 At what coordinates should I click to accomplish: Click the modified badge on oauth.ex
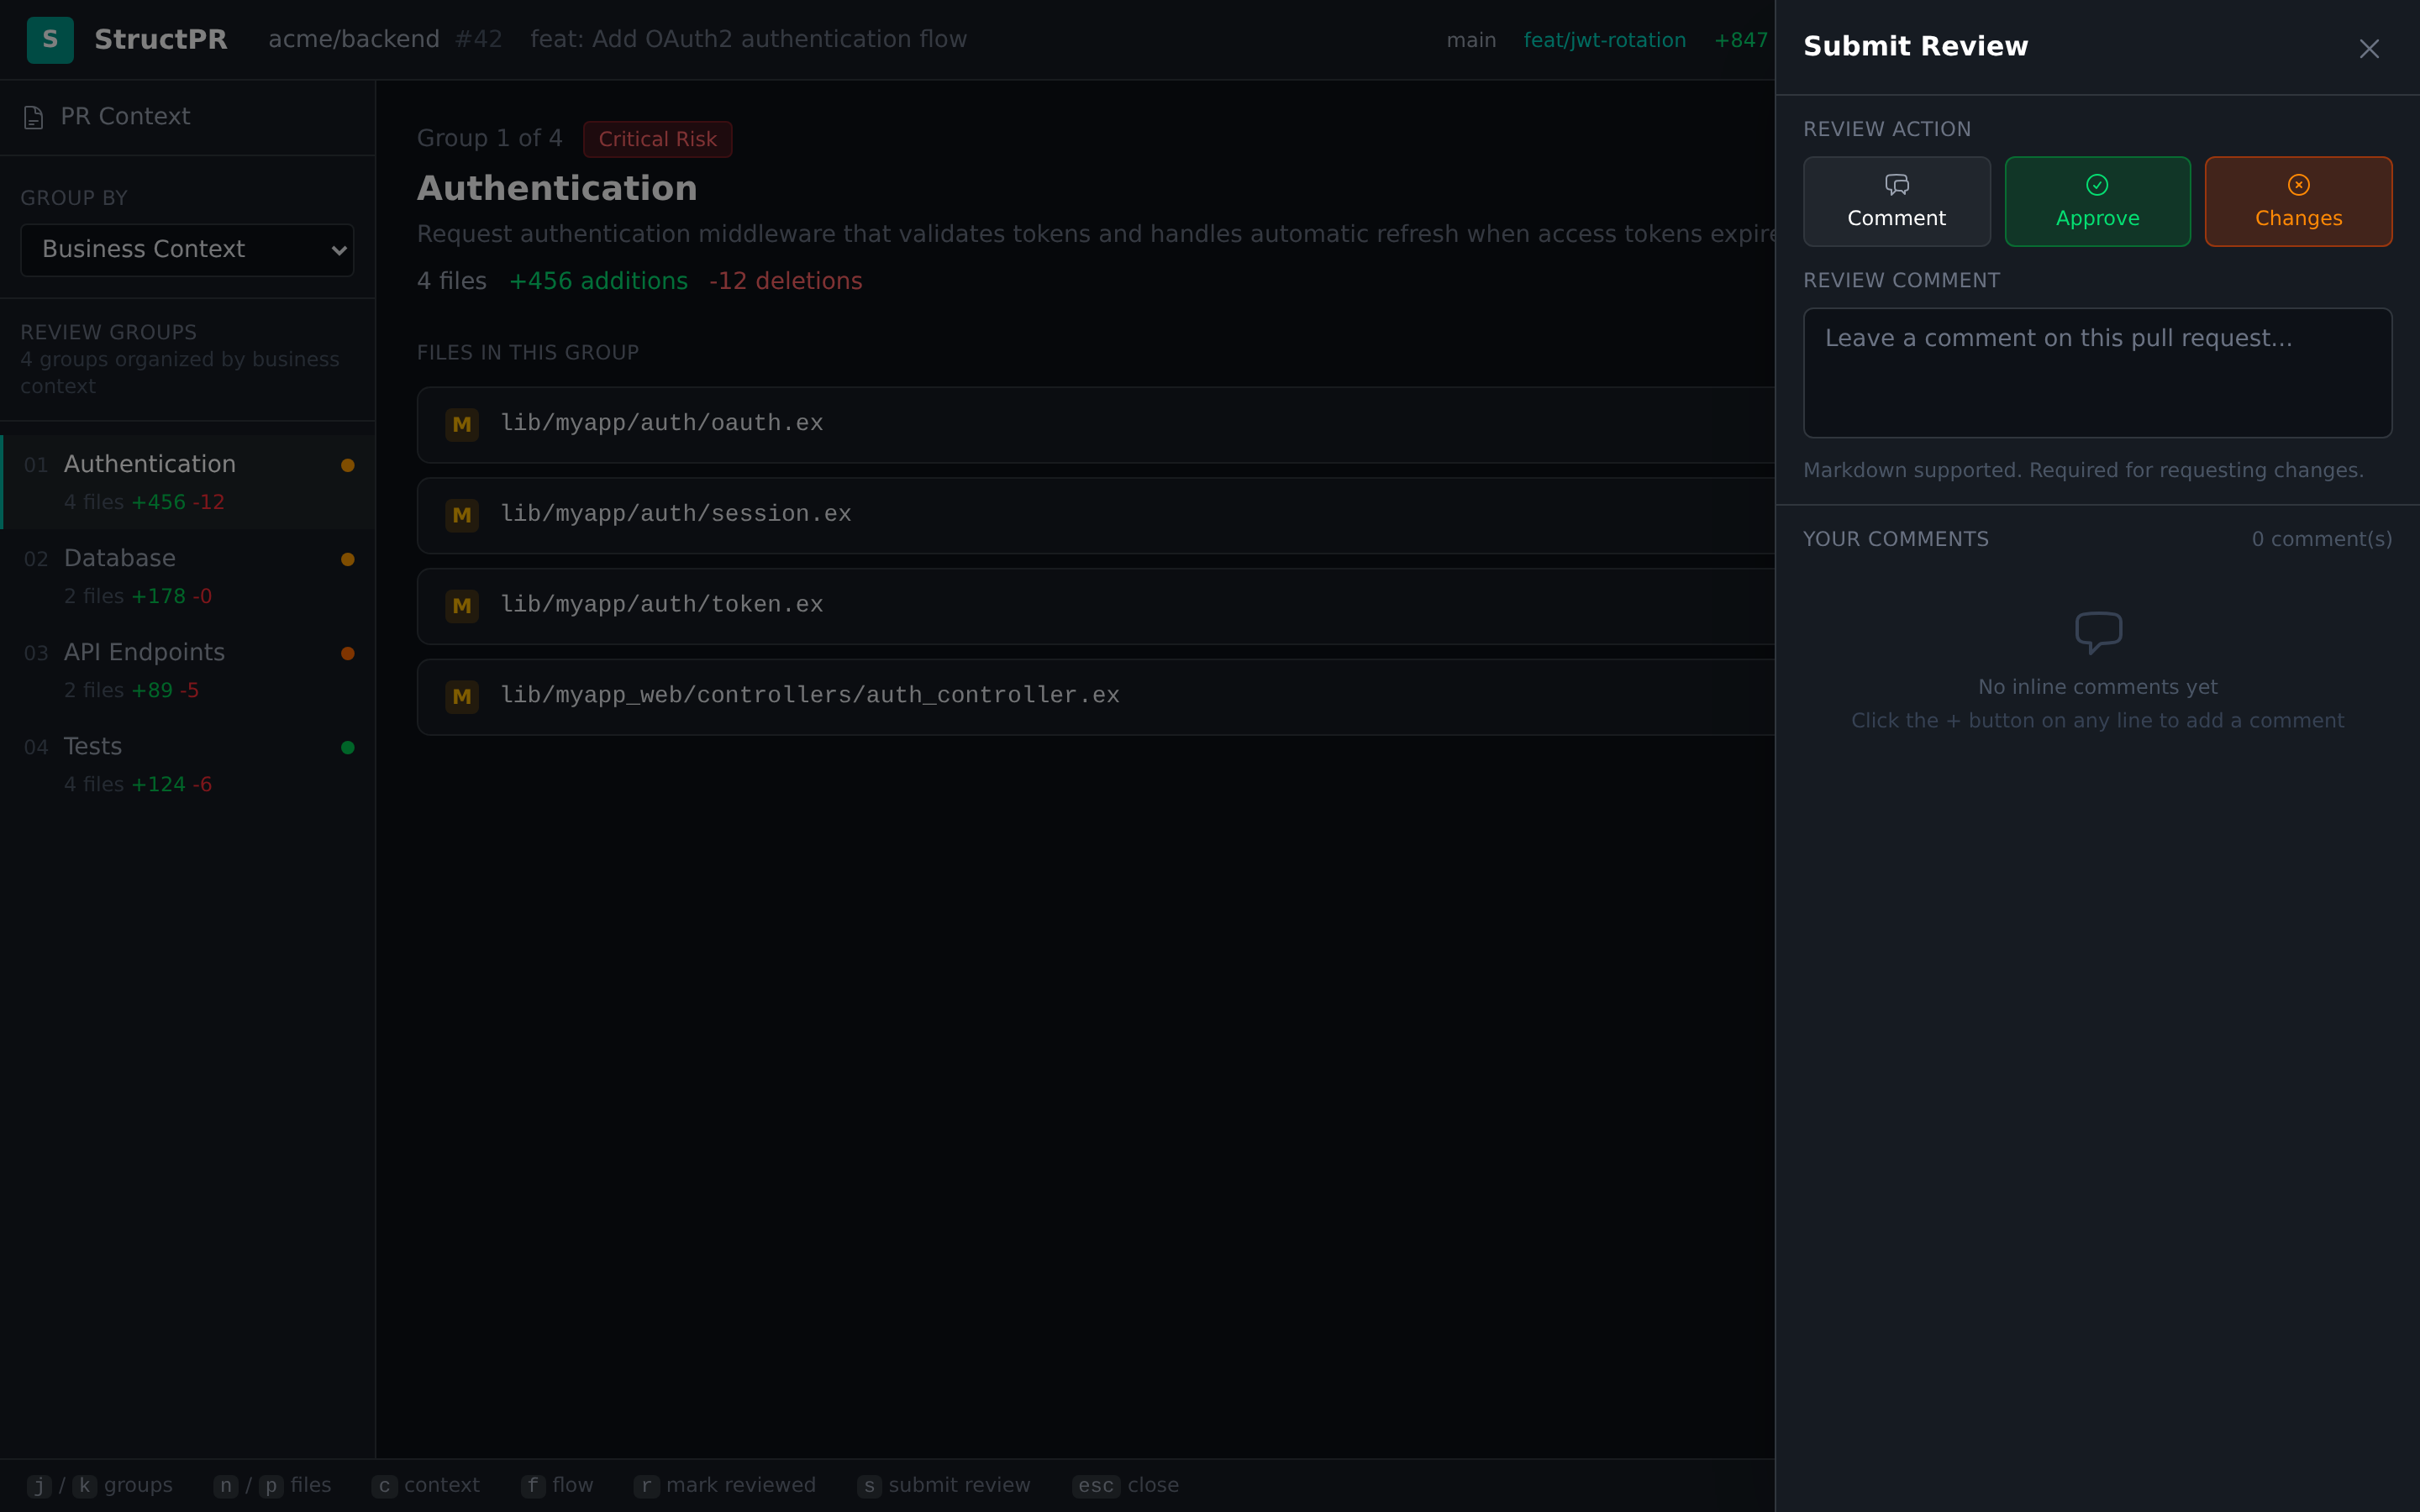pyautogui.click(x=462, y=424)
